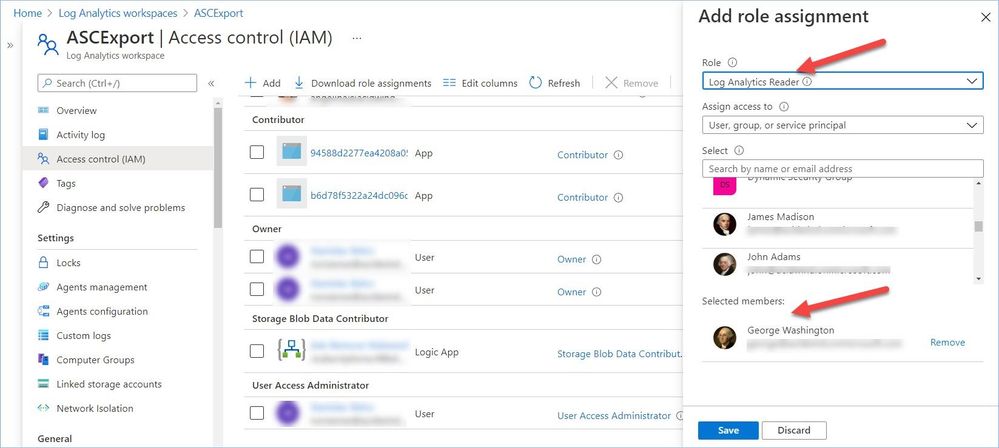Viewport: 999px width, 448px height.
Task: Click down arrow of member list scrollbar
Action: click(x=979, y=278)
